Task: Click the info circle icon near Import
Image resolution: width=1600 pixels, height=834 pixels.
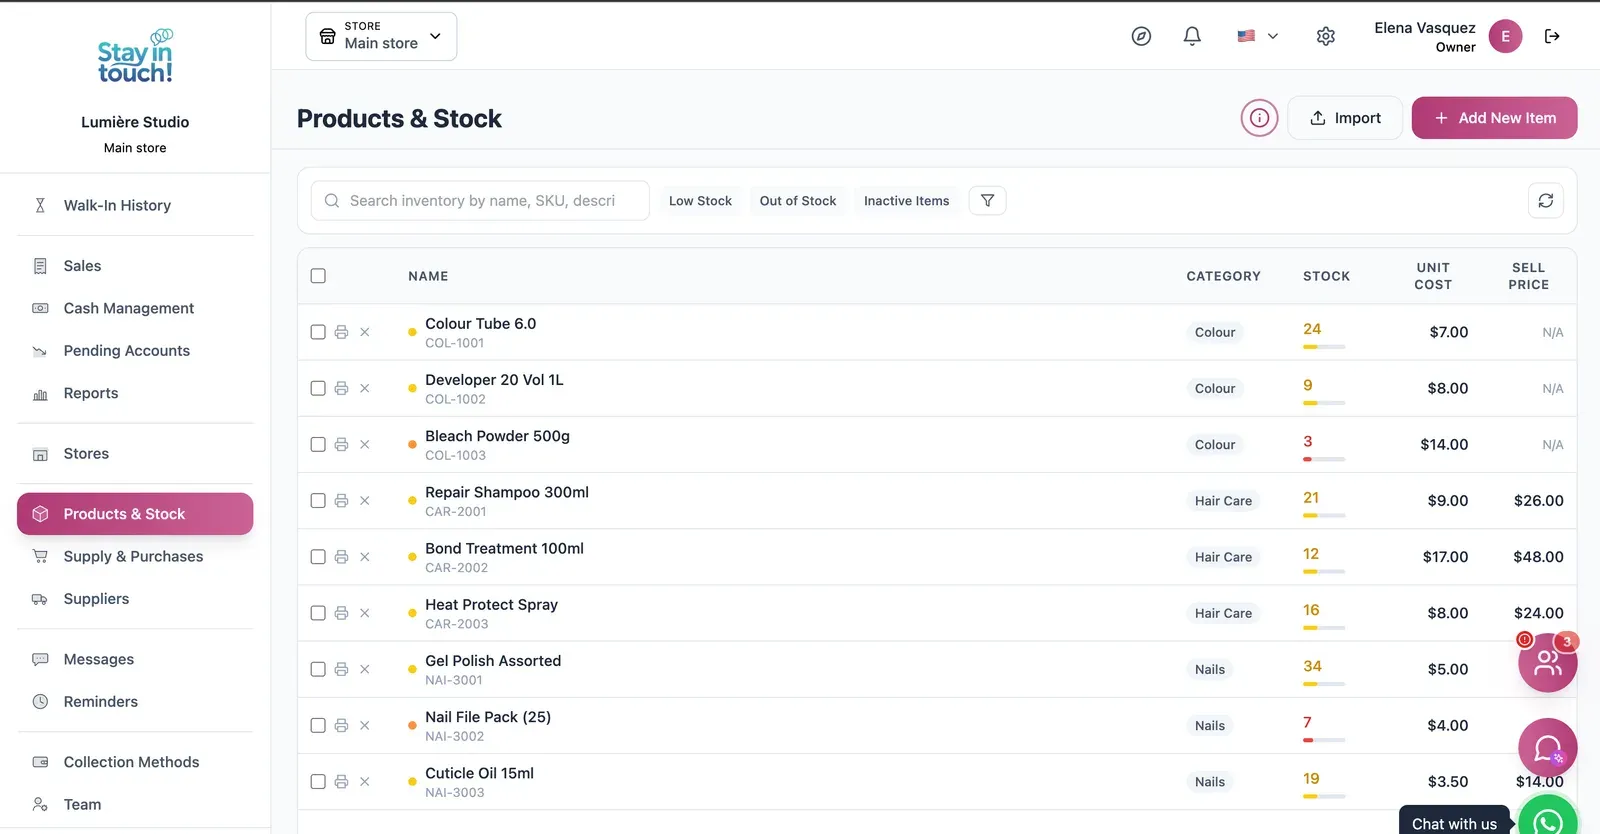Action: [1260, 118]
